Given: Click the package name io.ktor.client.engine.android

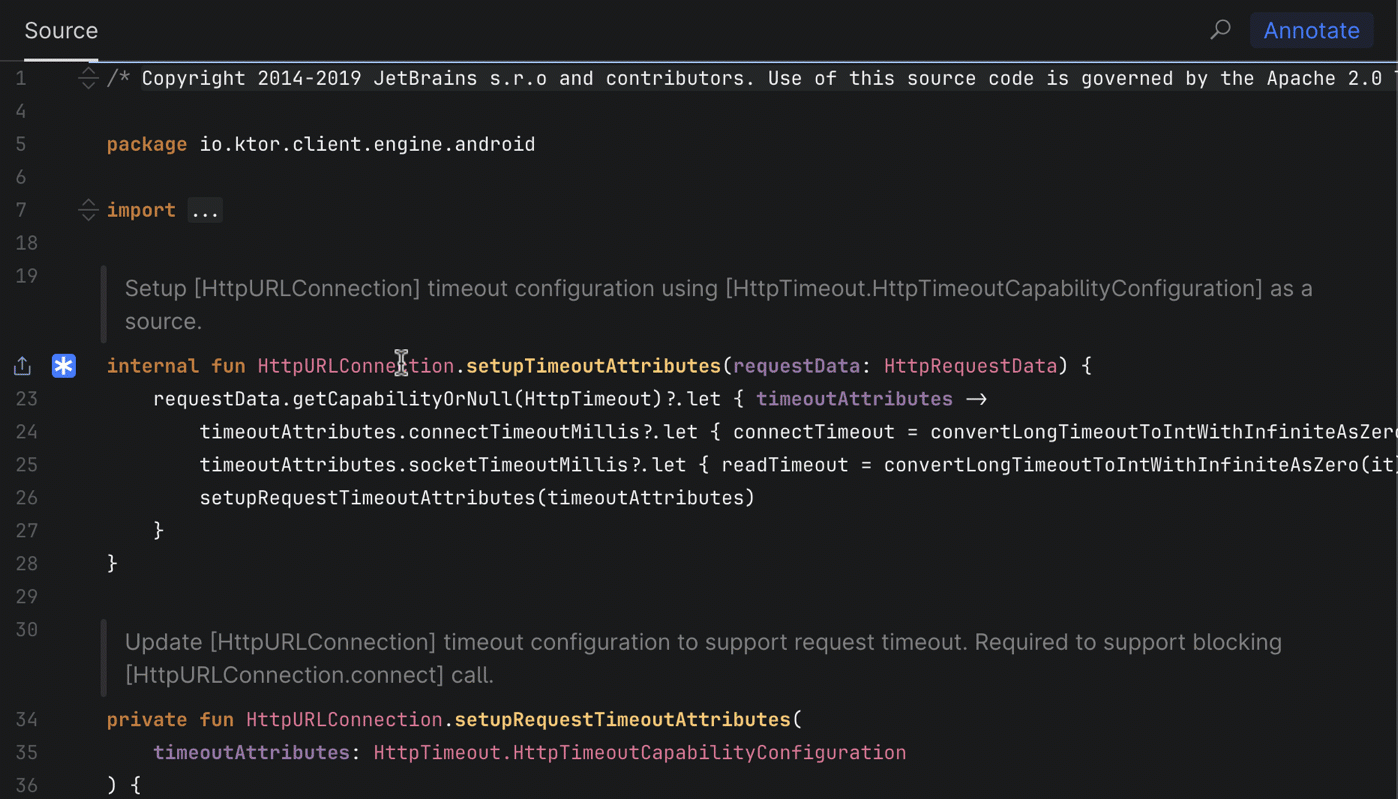Looking at the screenshot, I should point(367,144).
